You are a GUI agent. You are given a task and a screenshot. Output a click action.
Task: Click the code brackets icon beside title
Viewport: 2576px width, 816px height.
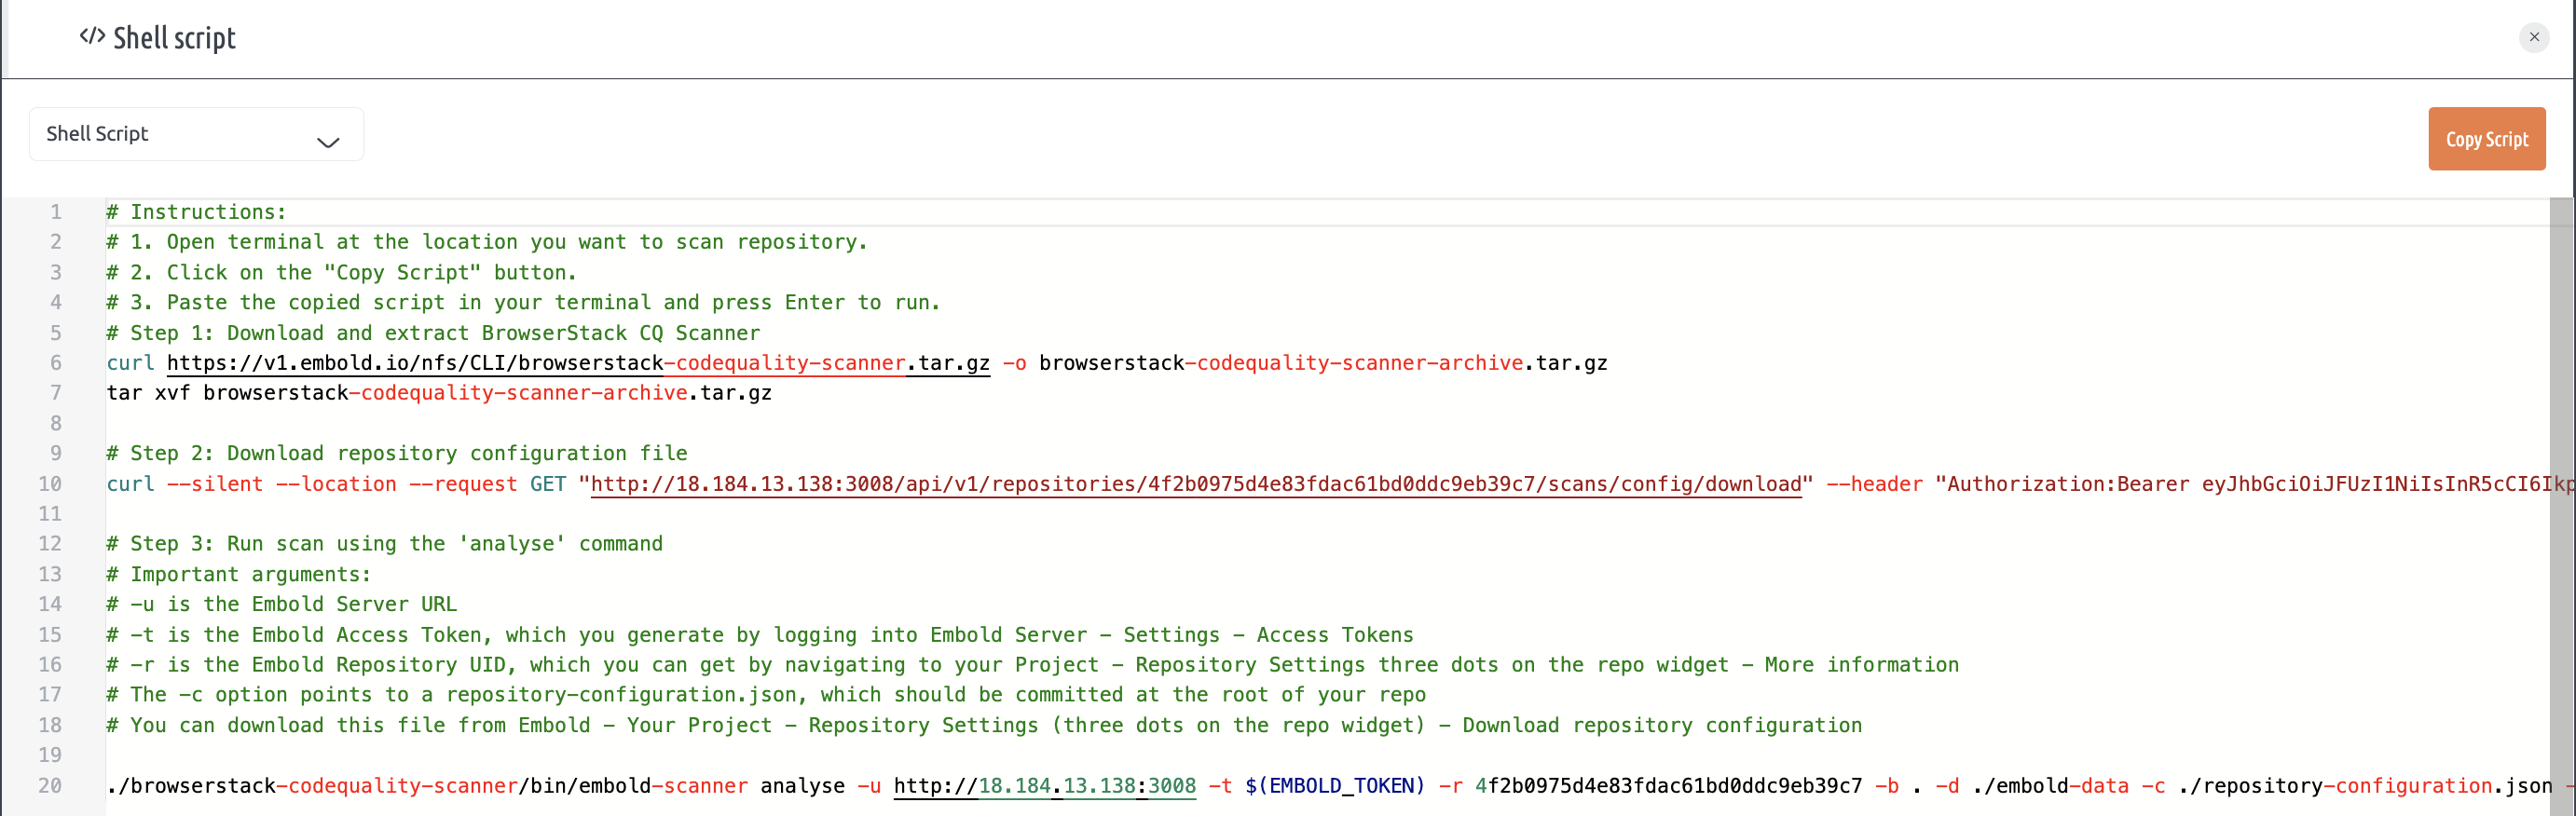(x=92, y=37)
